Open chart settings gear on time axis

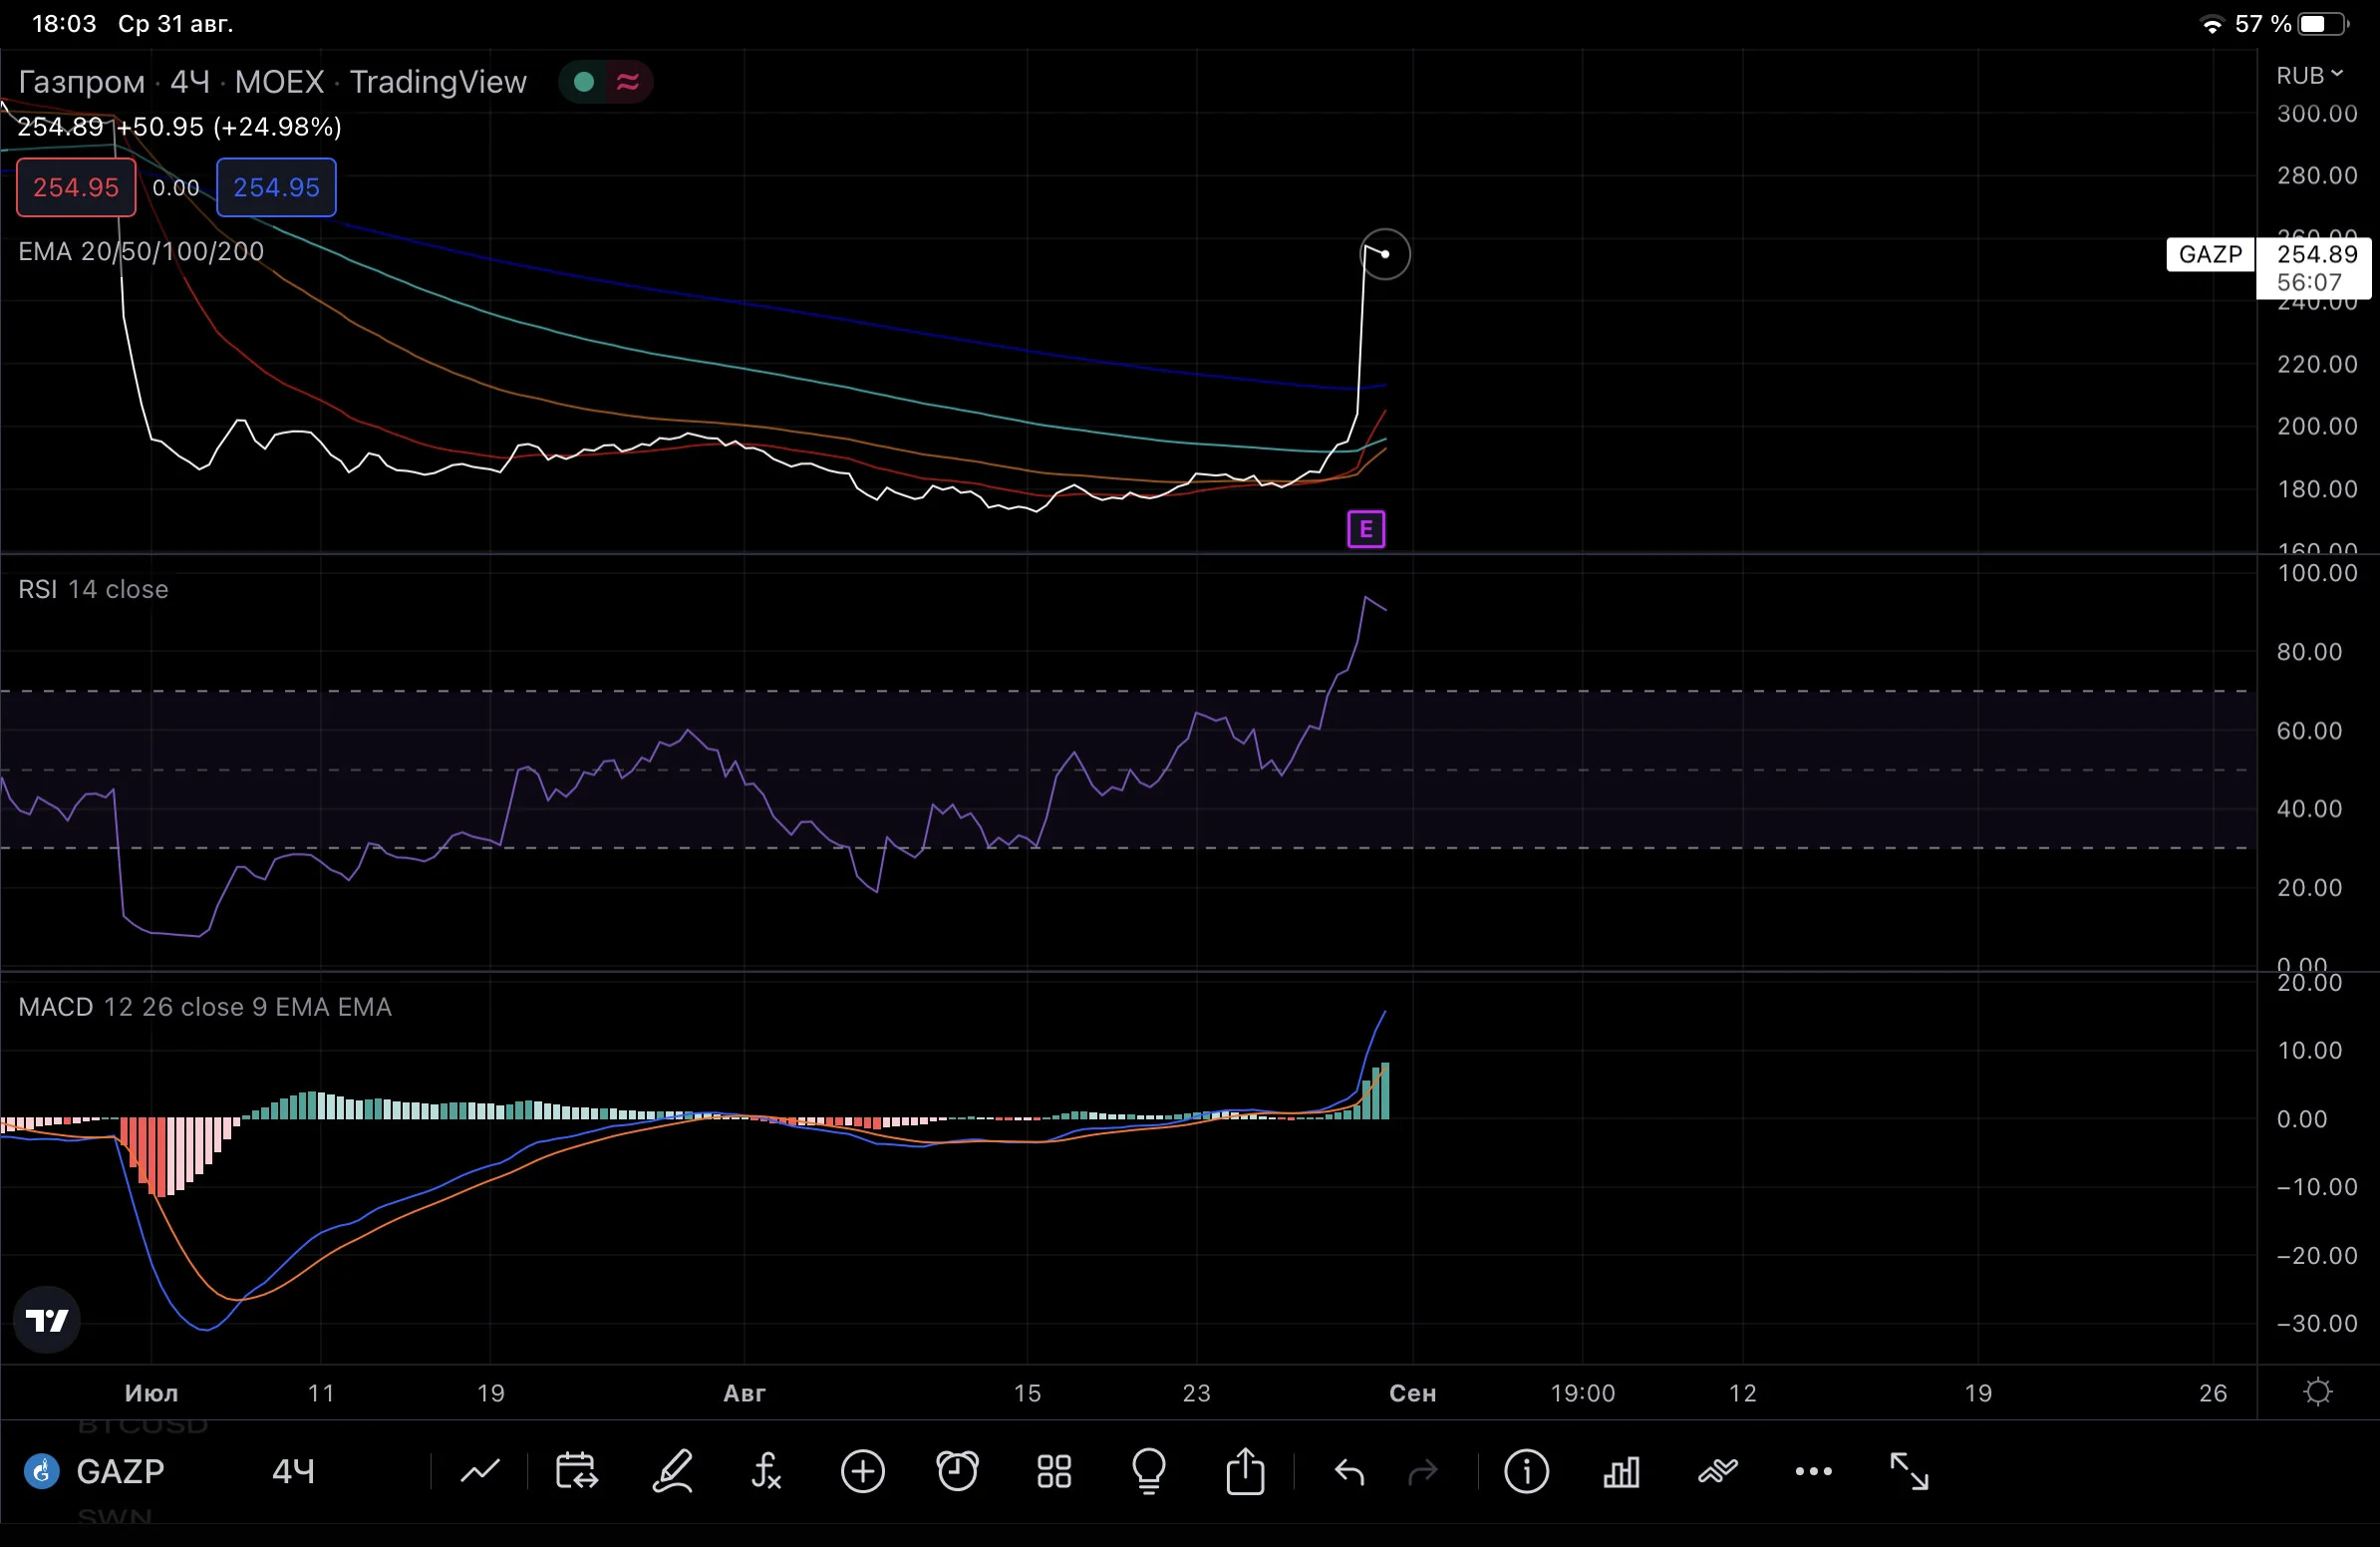[2318, 1392]
